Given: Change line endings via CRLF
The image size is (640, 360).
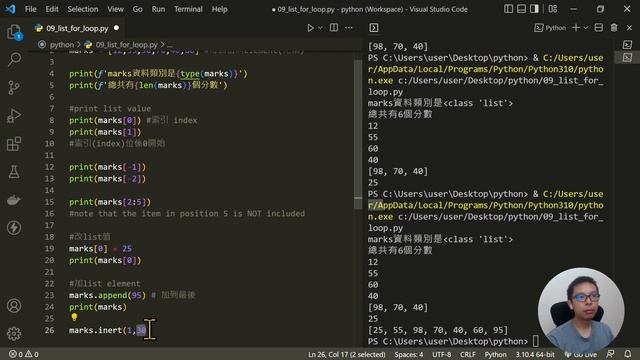Looking at the screenshot, I should (x=468, y=354).
